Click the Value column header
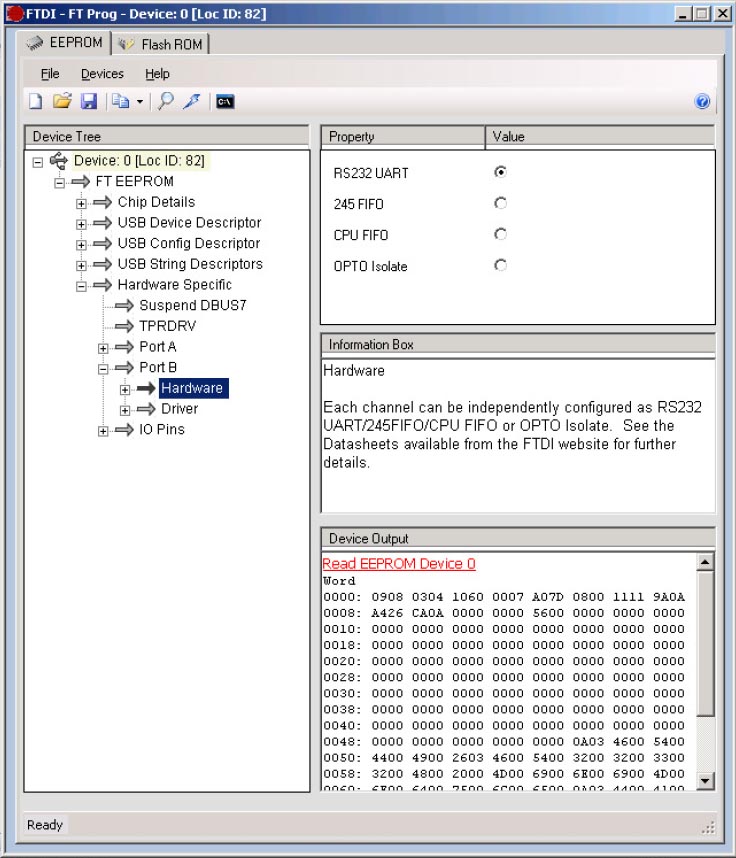The height and width of the screenshot is (858, 736). 600,137
